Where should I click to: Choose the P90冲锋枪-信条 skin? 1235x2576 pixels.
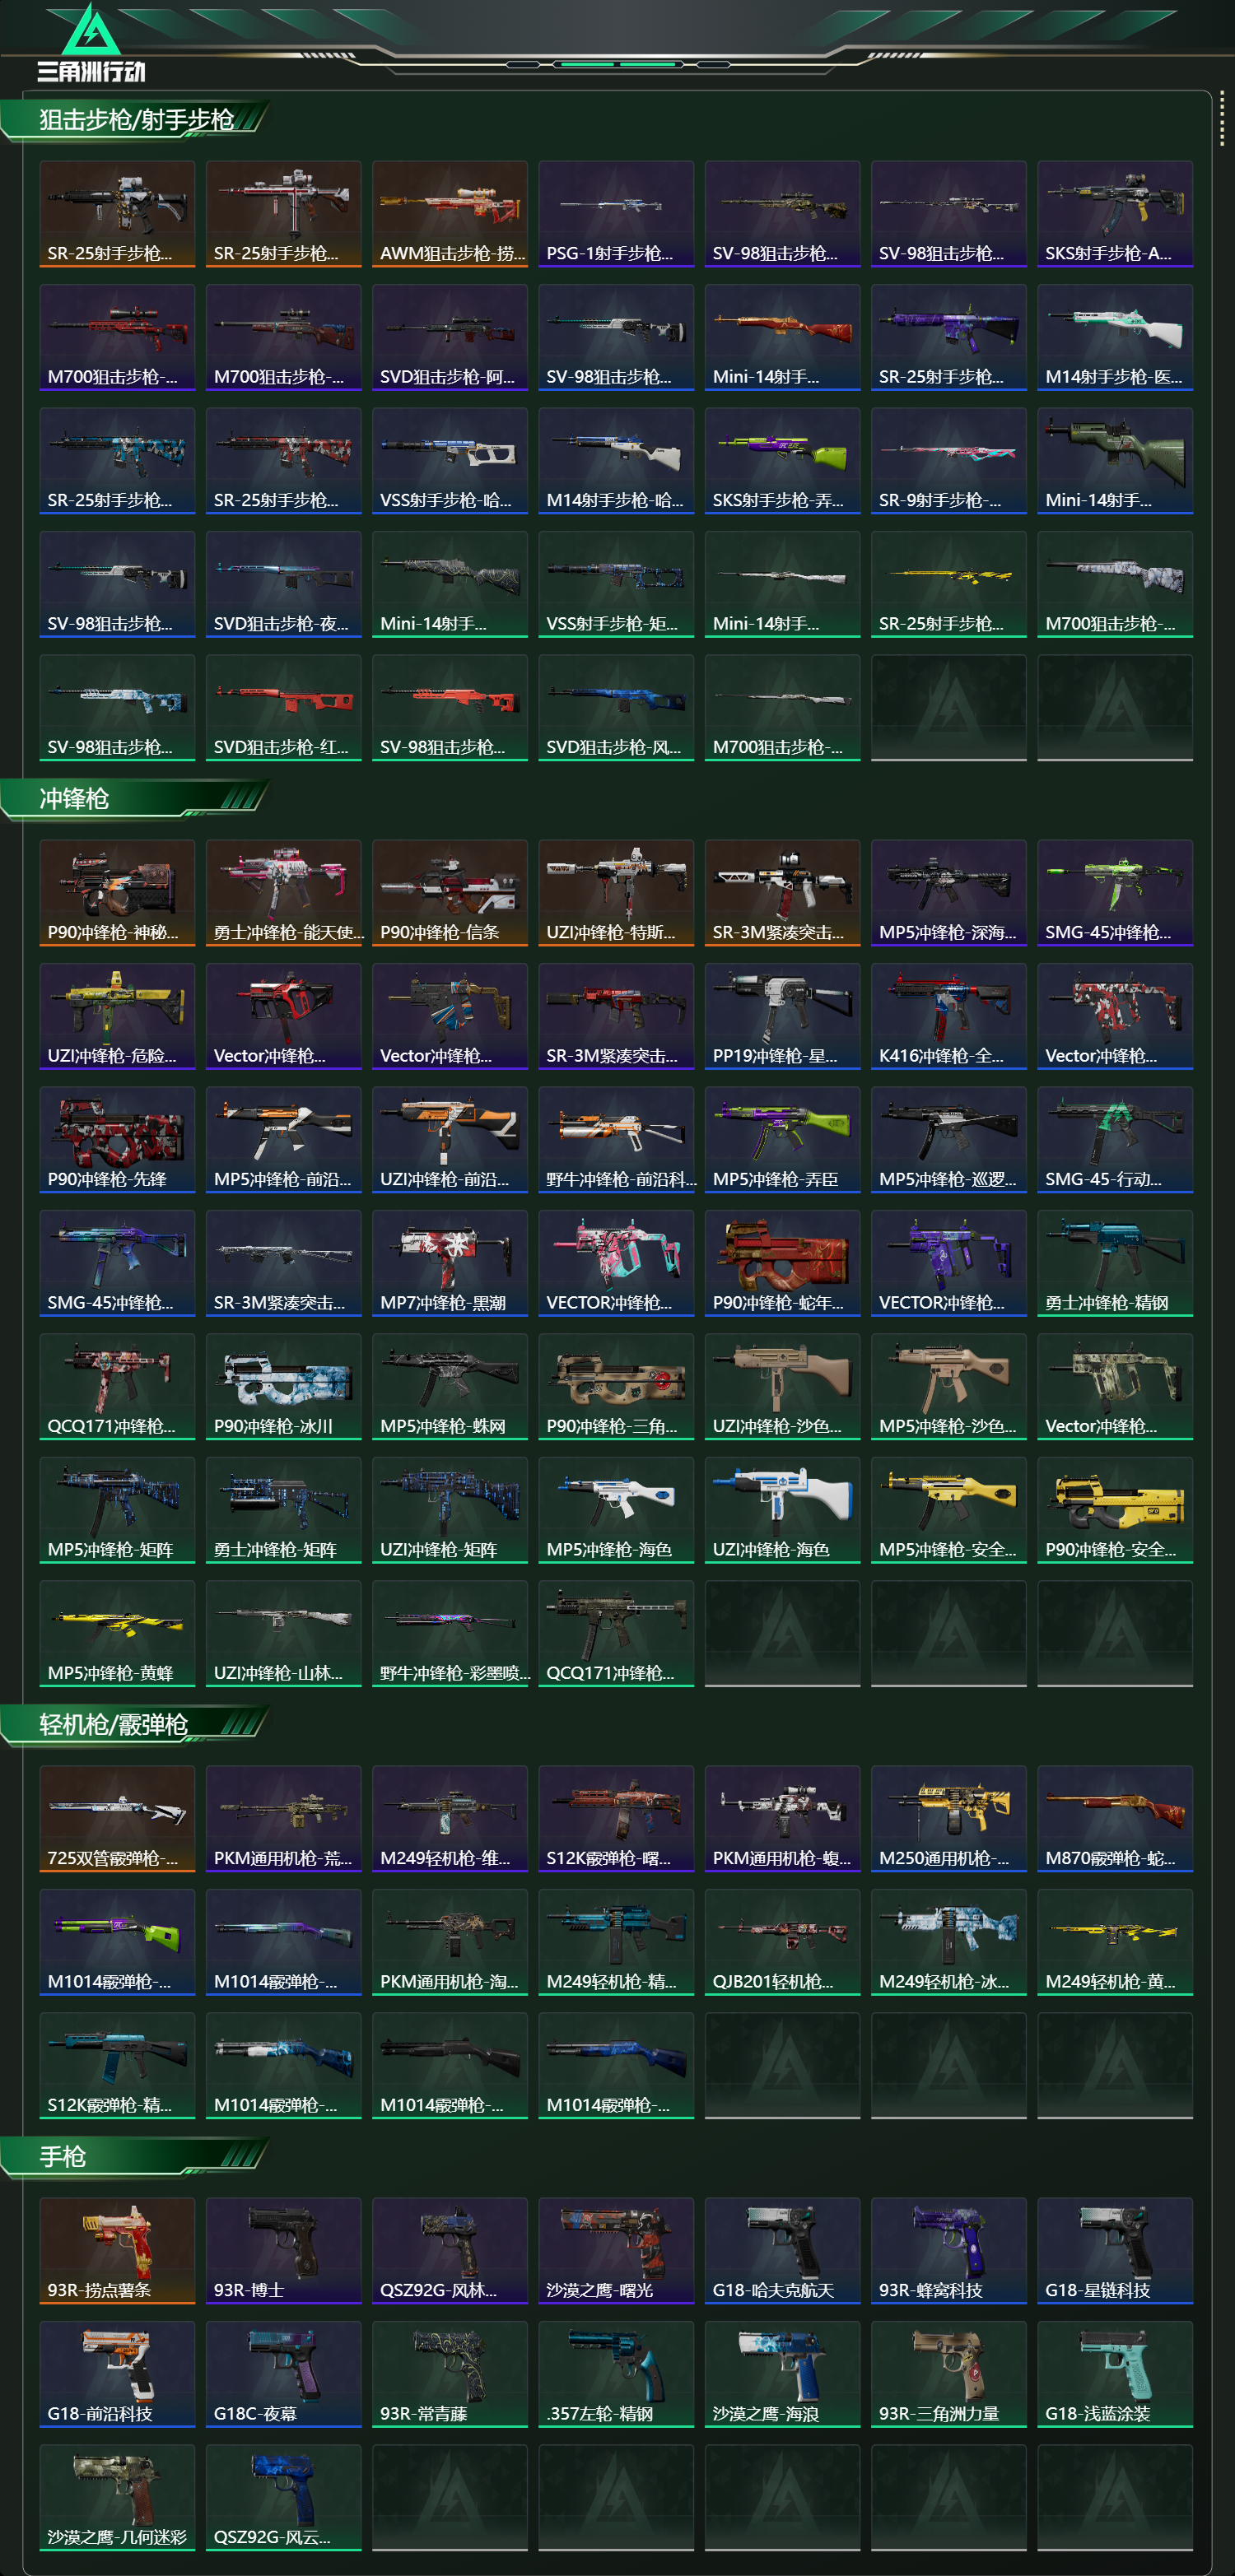click(x=450, y=893)
